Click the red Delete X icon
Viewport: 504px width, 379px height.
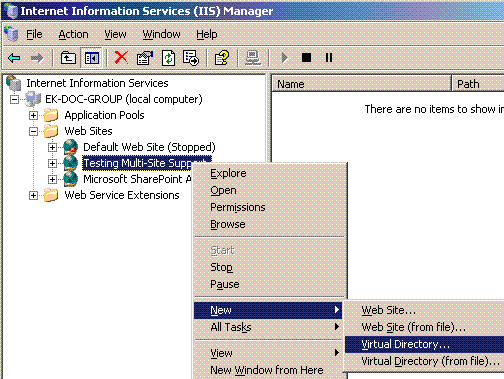pyautogui.click(x=121, y=58)
